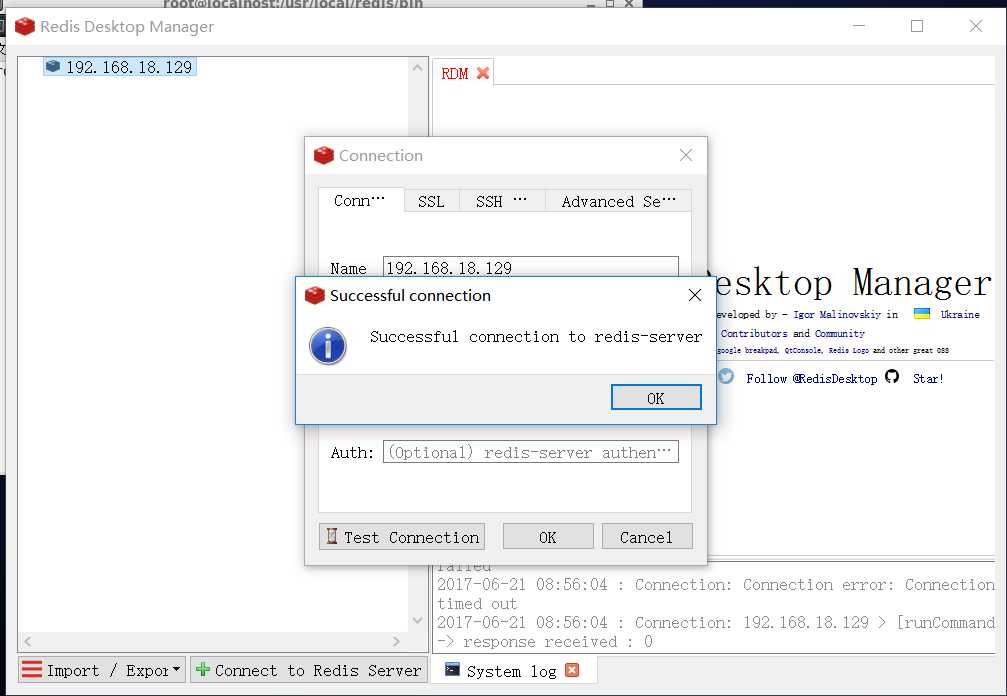Click the blue information icon
The width and height of the screenshot is (1007, 696).
point(328,345)
